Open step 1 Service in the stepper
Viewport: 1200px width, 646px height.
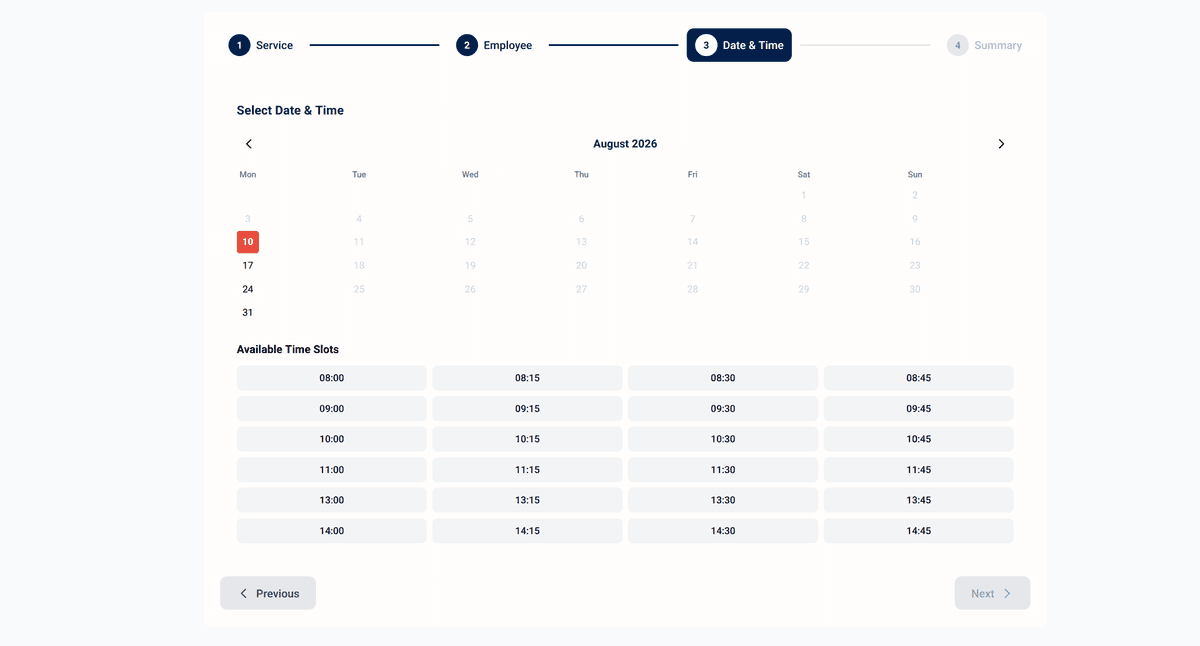pos(261,45)
